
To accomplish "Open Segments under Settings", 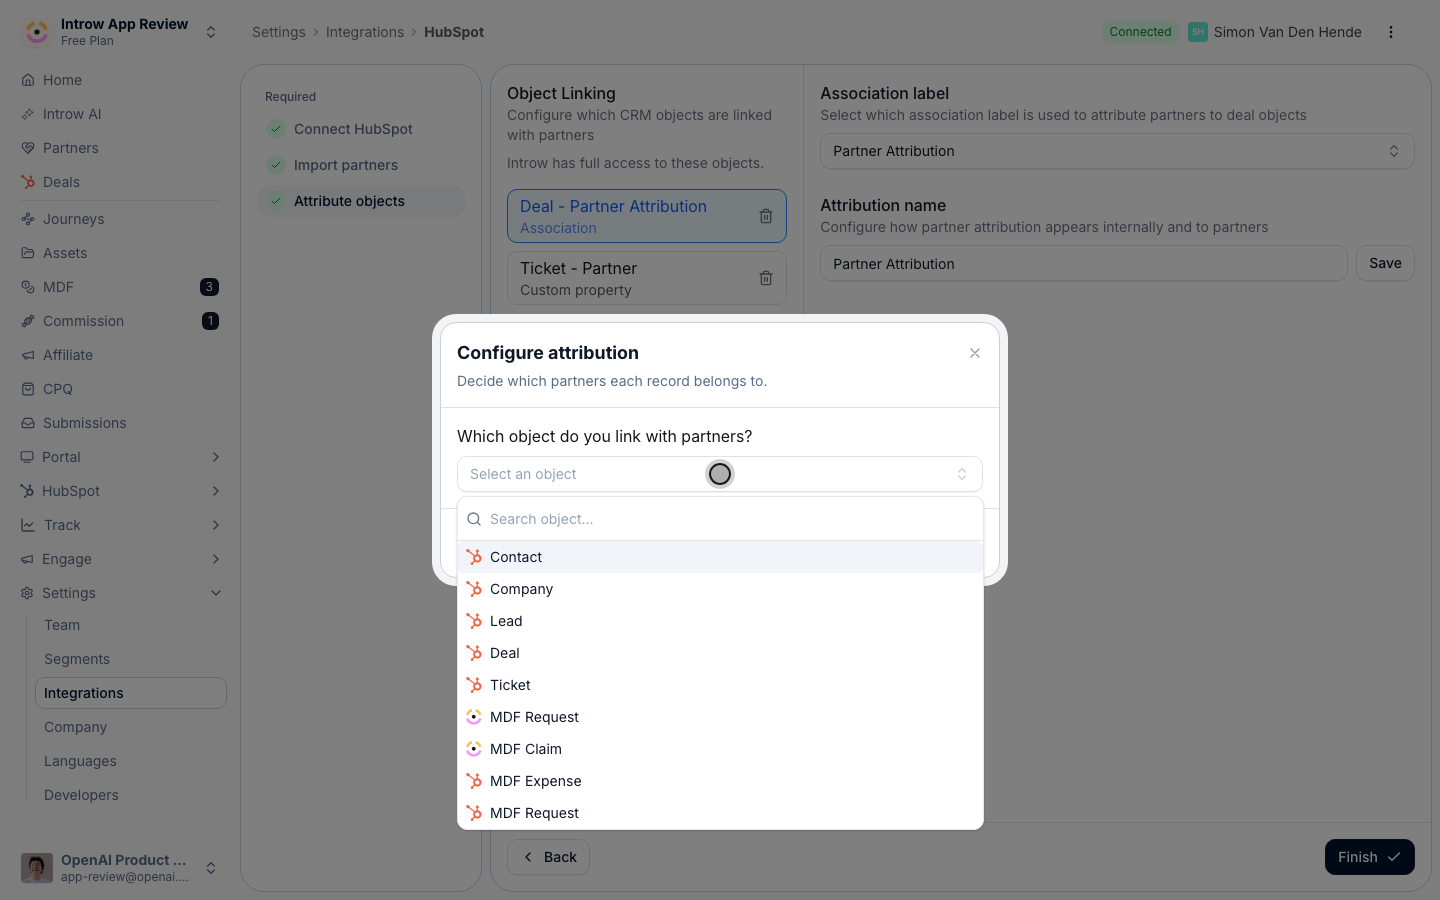I will pos(131,659).
